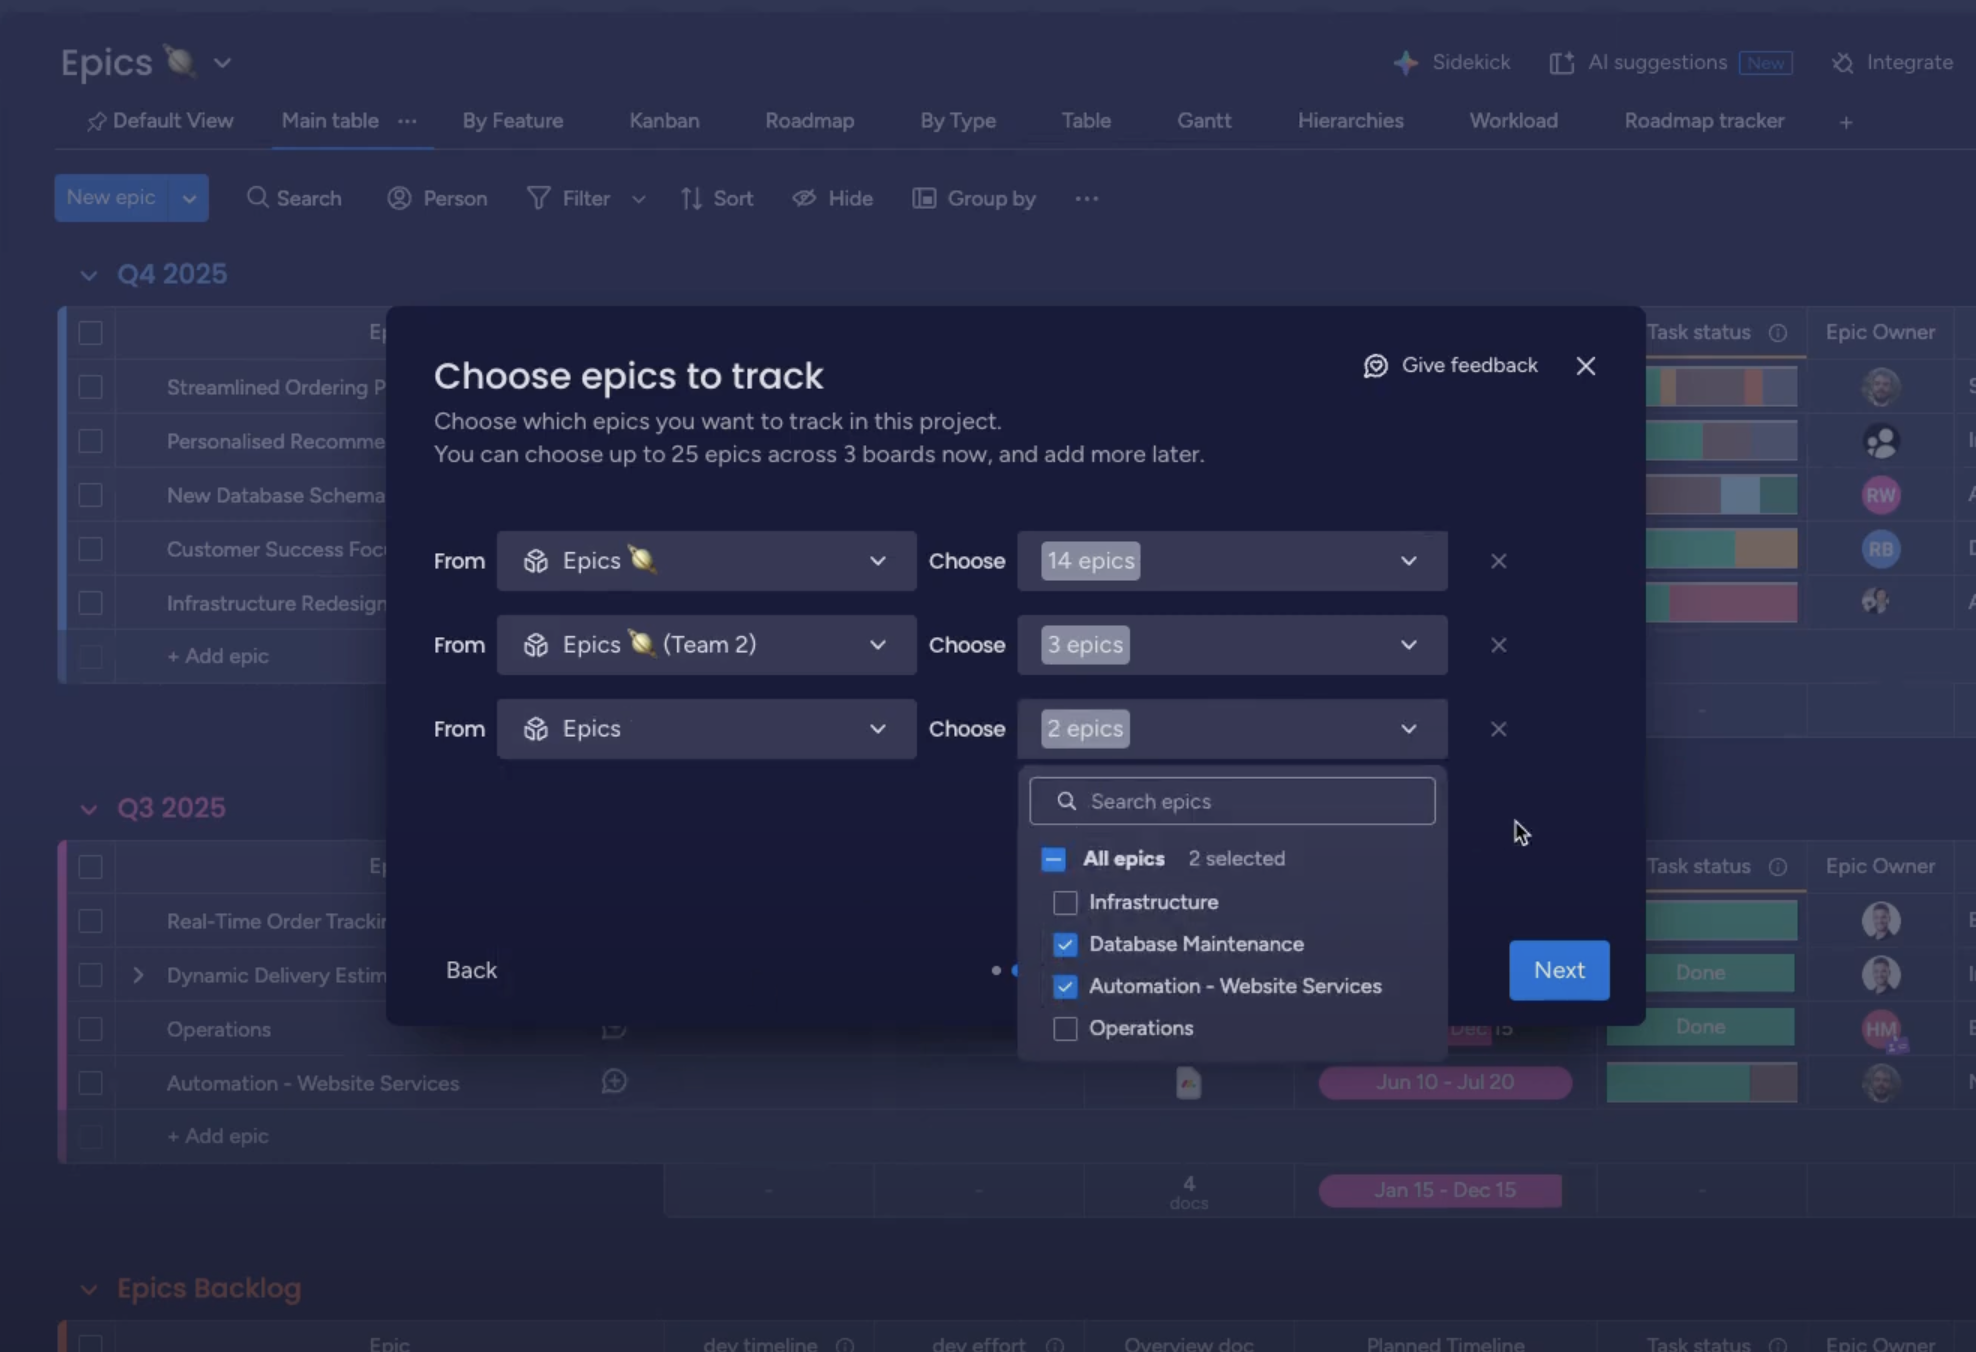The image size is (1976, 1352).
Task: Open the 14 epics Choose dropdown
Action: click(x=1231, y=561)
